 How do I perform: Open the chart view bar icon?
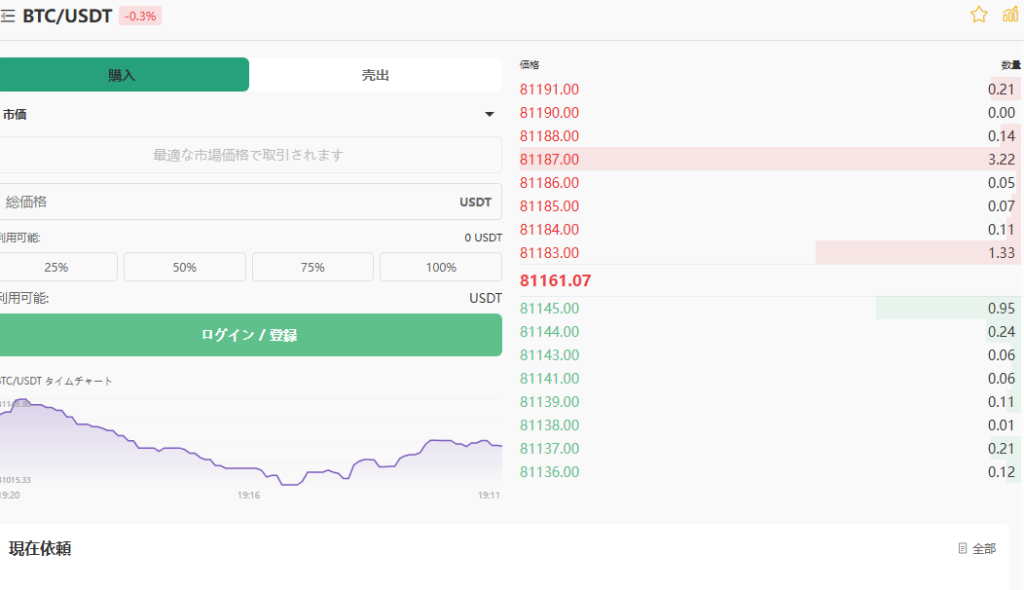point(1010,14)
